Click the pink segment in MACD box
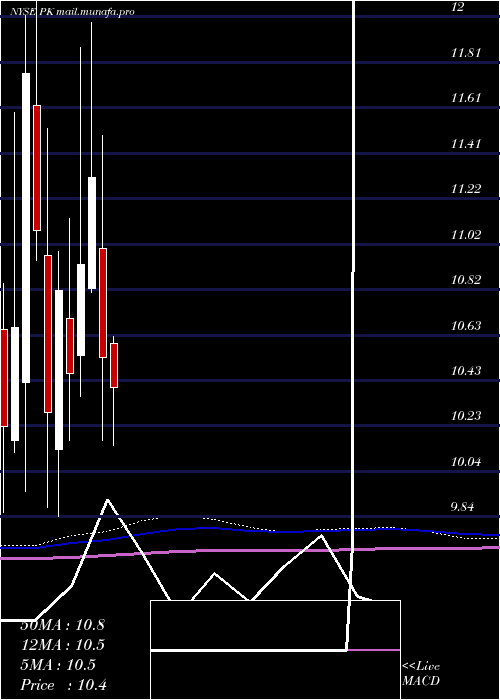The width and height of the screenshot is (500, 700). tap(374, 650)
